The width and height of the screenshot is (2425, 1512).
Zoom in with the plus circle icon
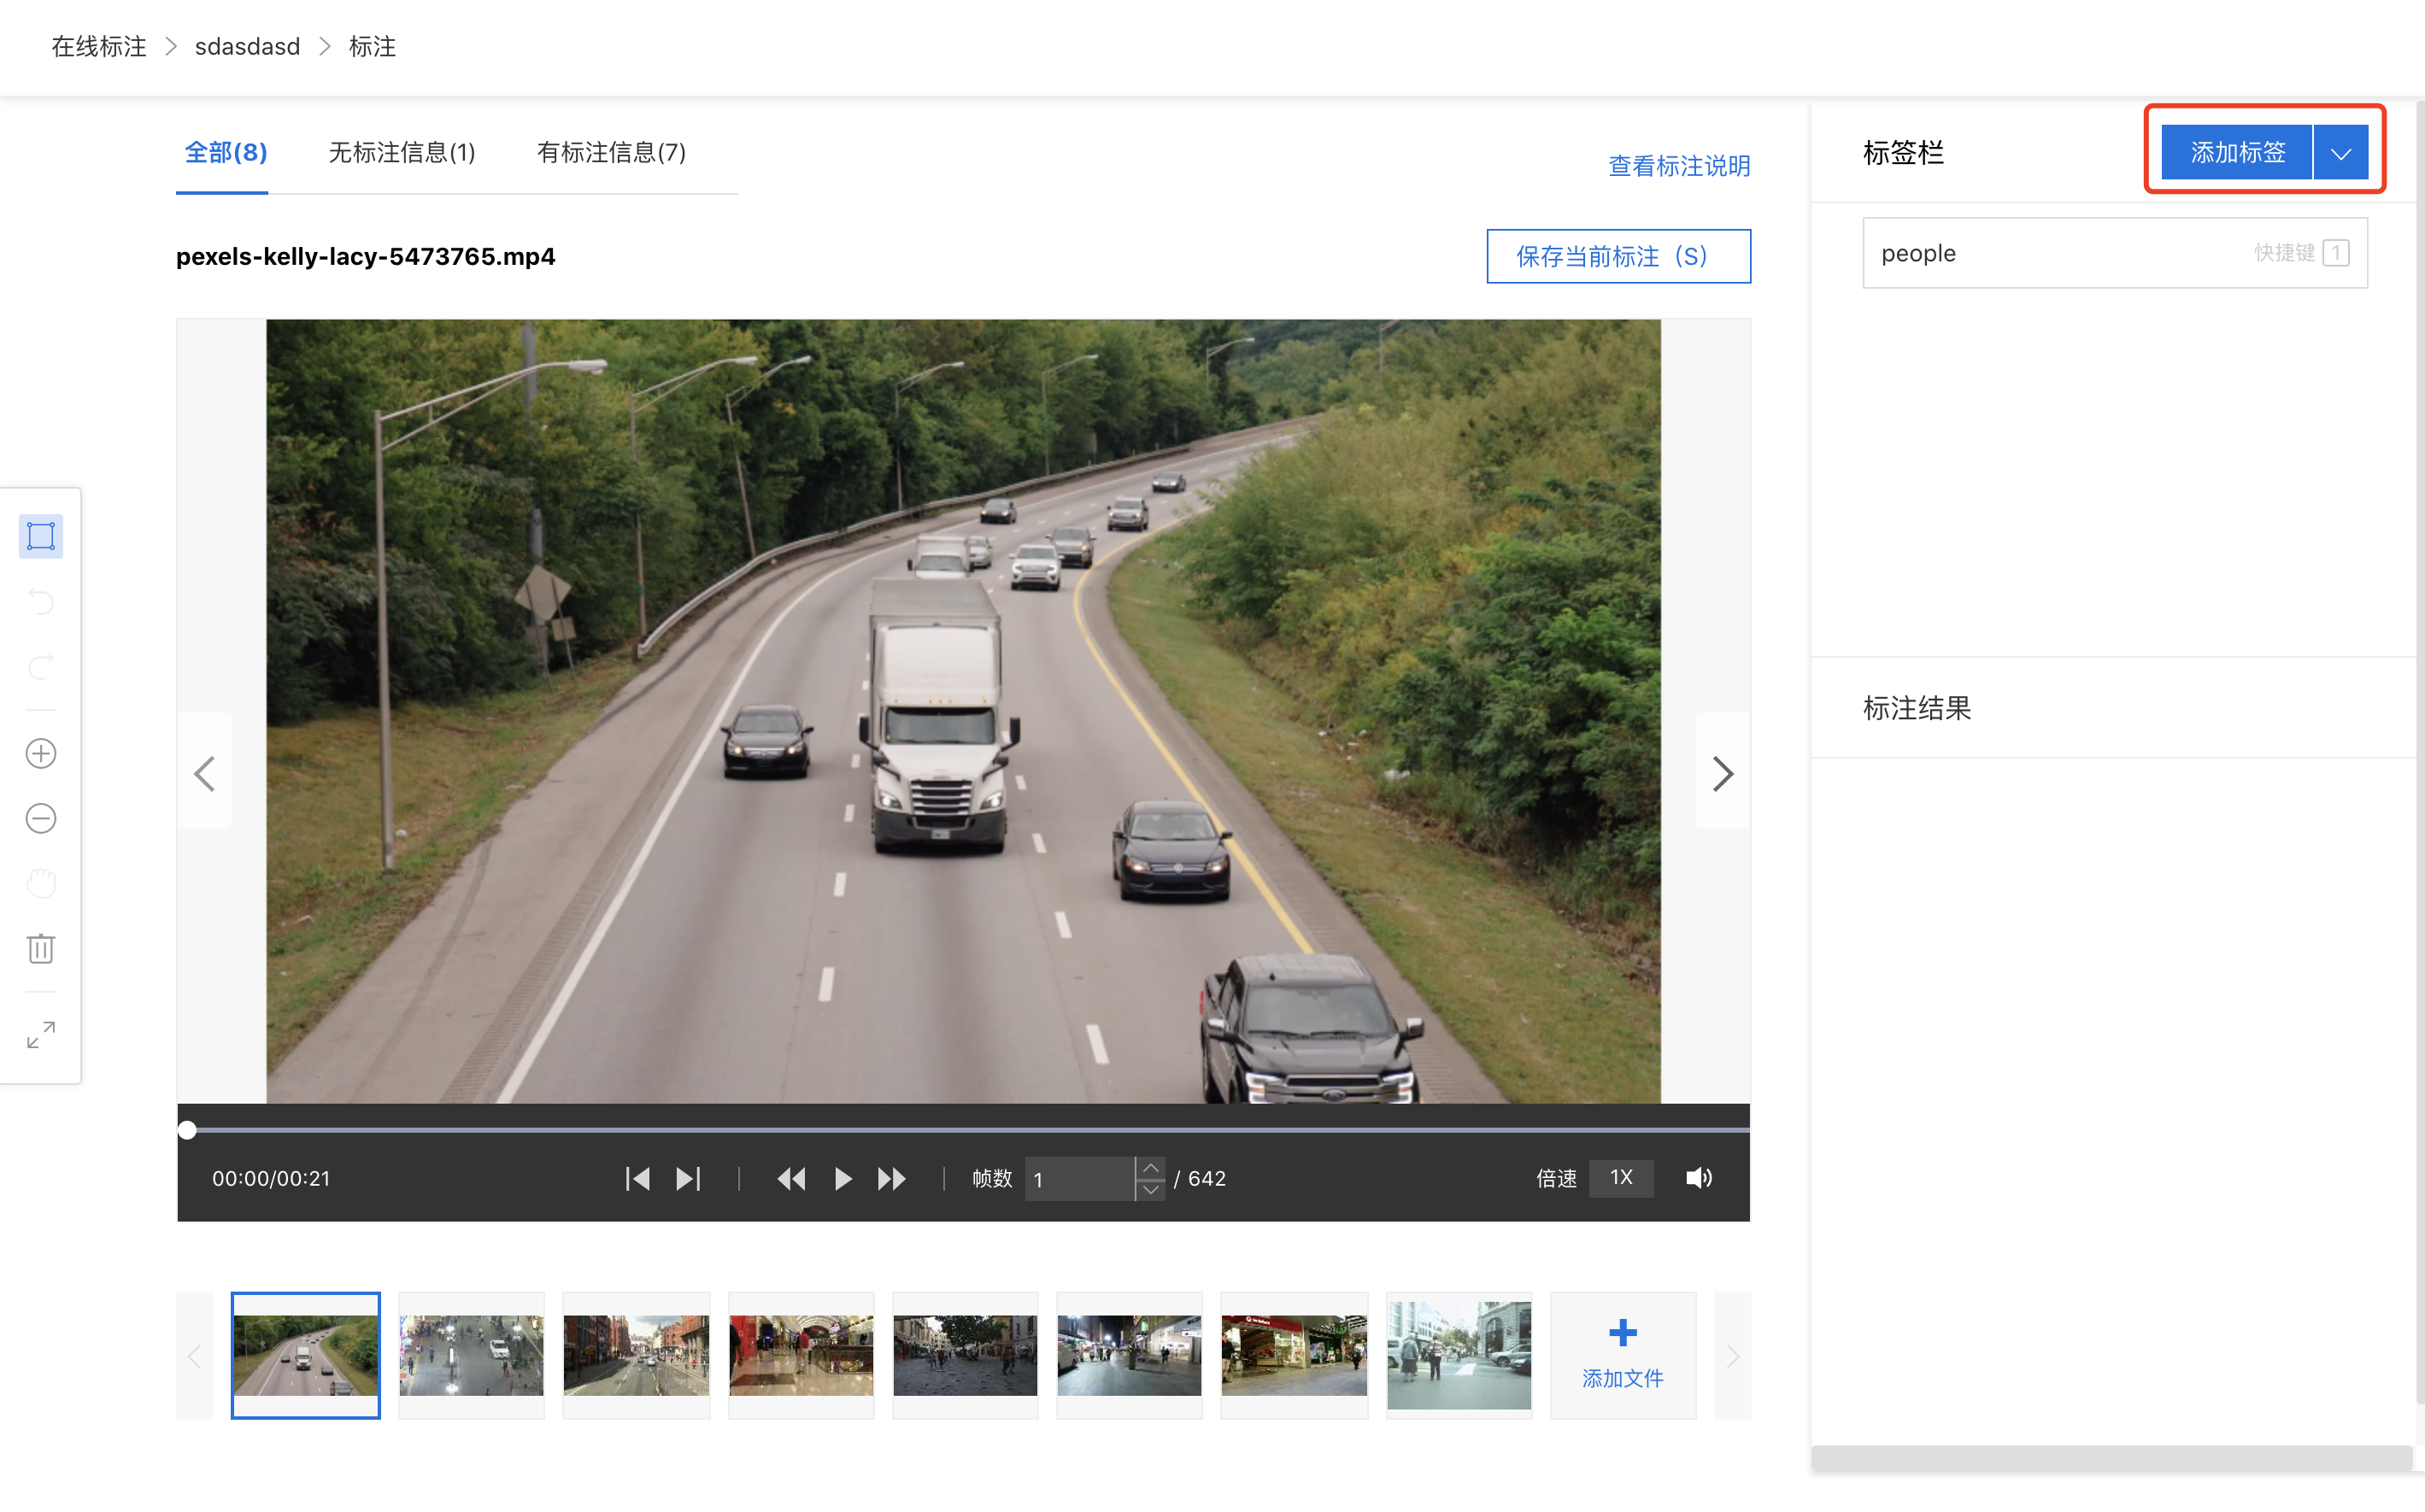coord(41,753)
